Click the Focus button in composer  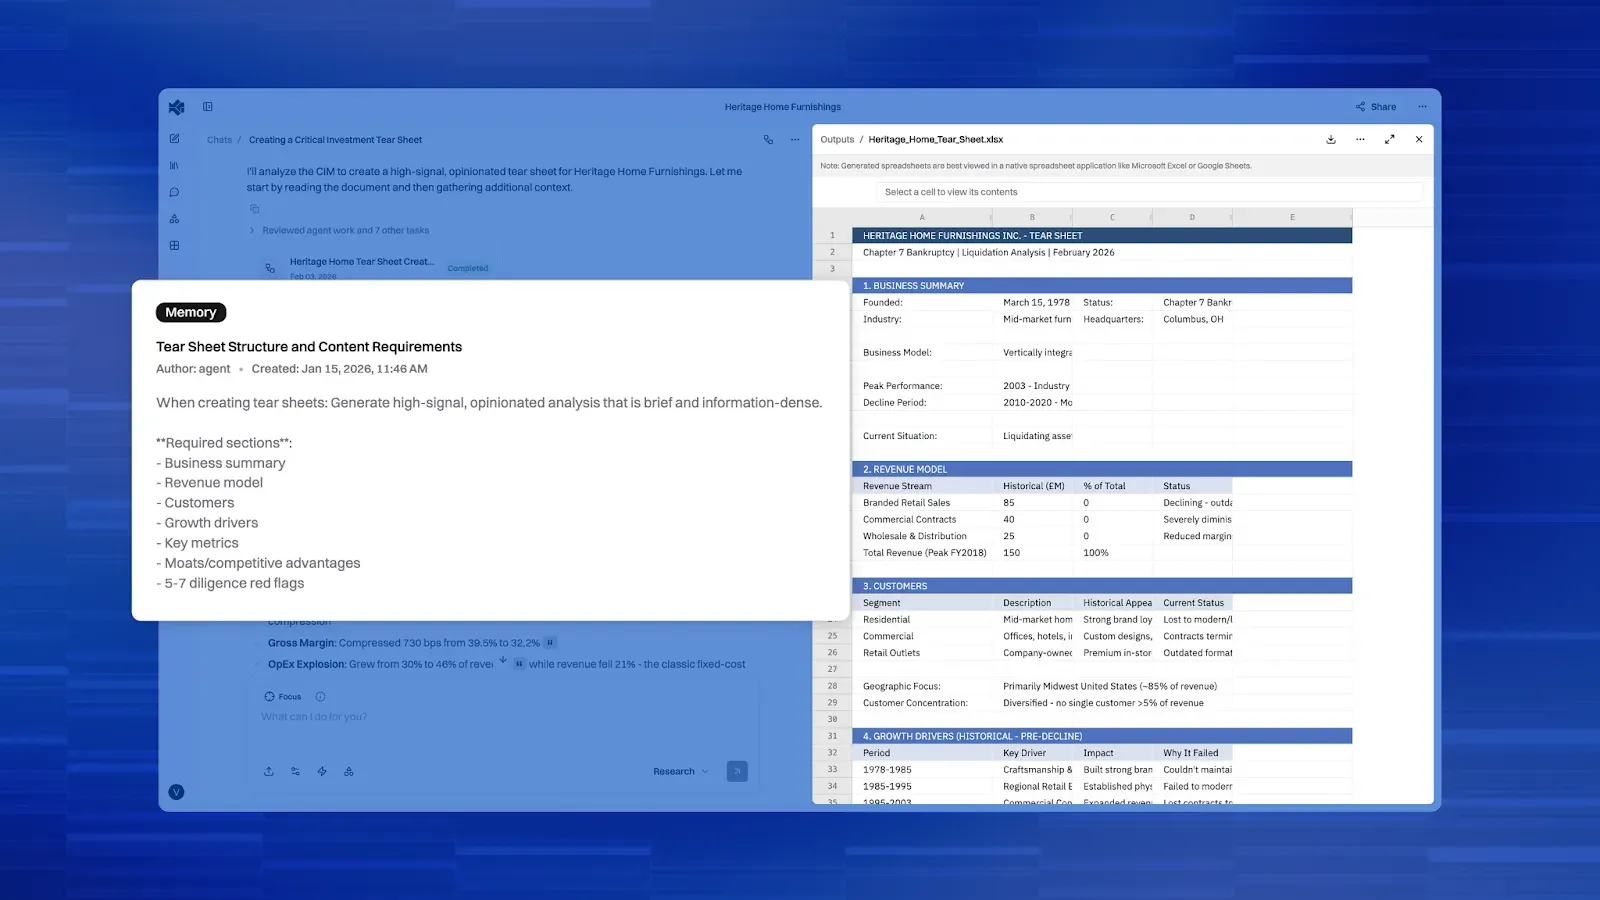[x=283, y=697]
